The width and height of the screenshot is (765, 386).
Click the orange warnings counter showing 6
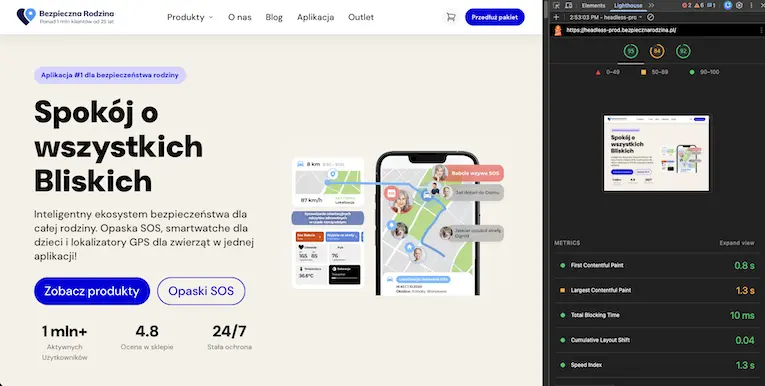(x=699, y=5)
